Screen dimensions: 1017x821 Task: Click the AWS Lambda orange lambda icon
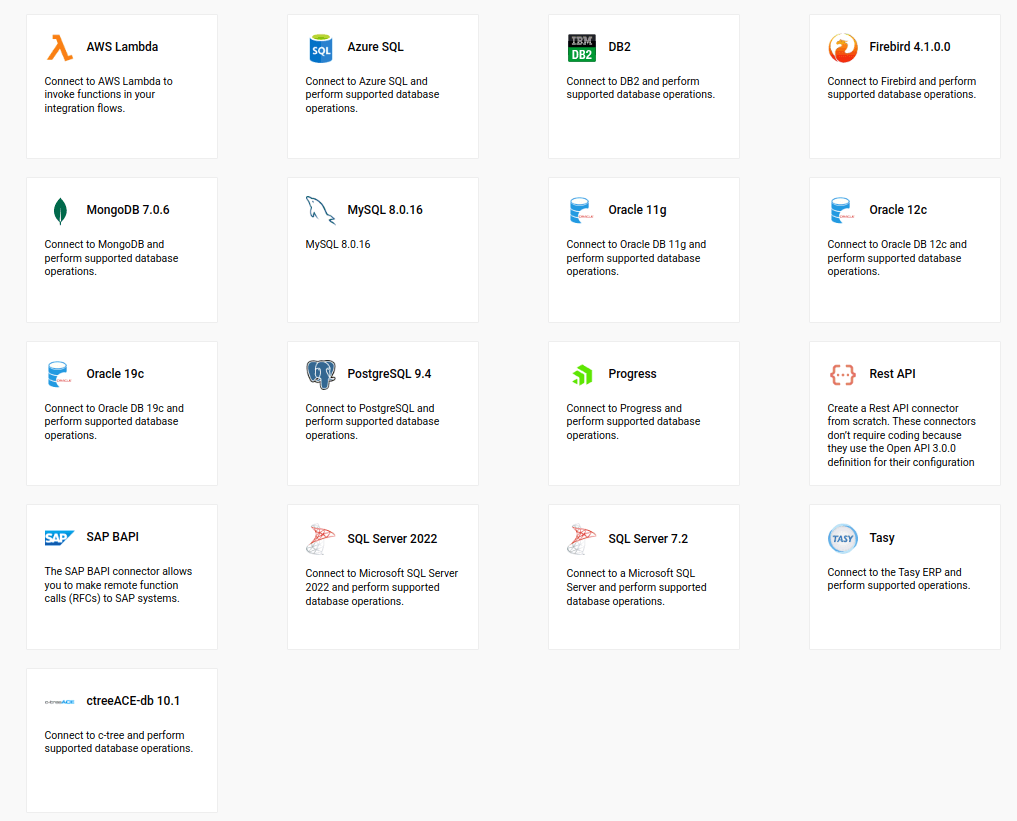(x=60, y=47)
